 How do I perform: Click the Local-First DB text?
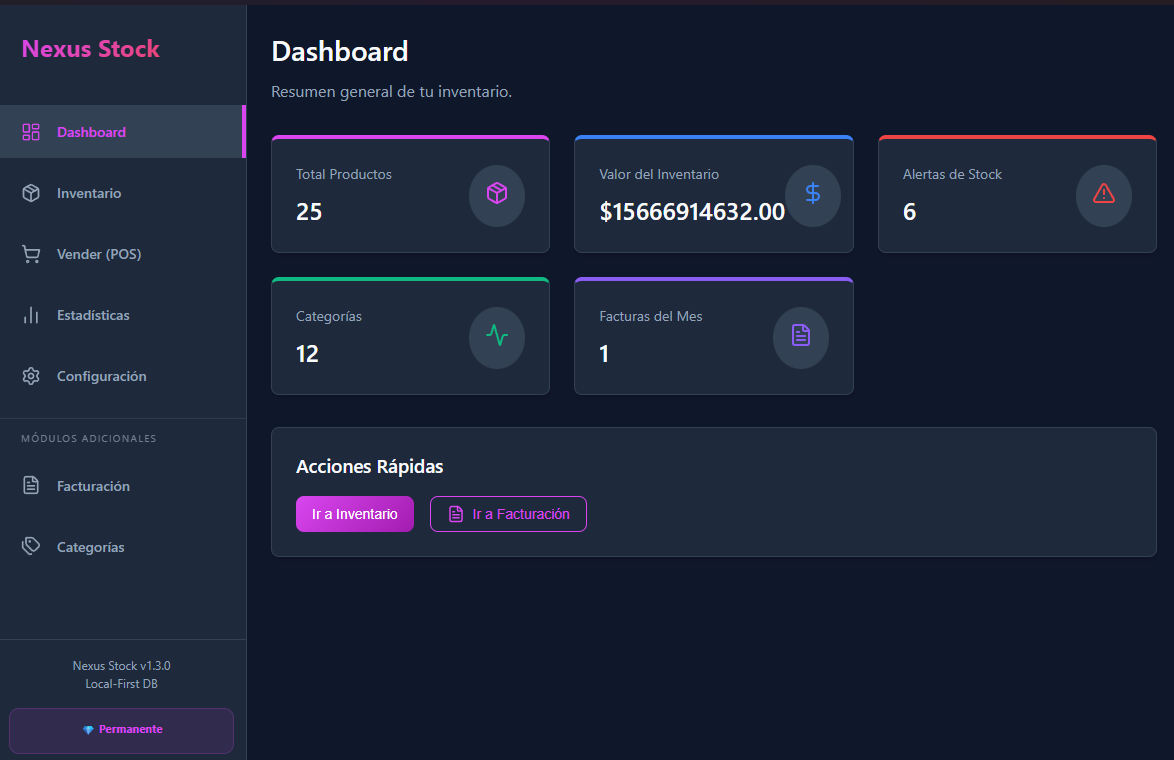[x=121, y=684]
